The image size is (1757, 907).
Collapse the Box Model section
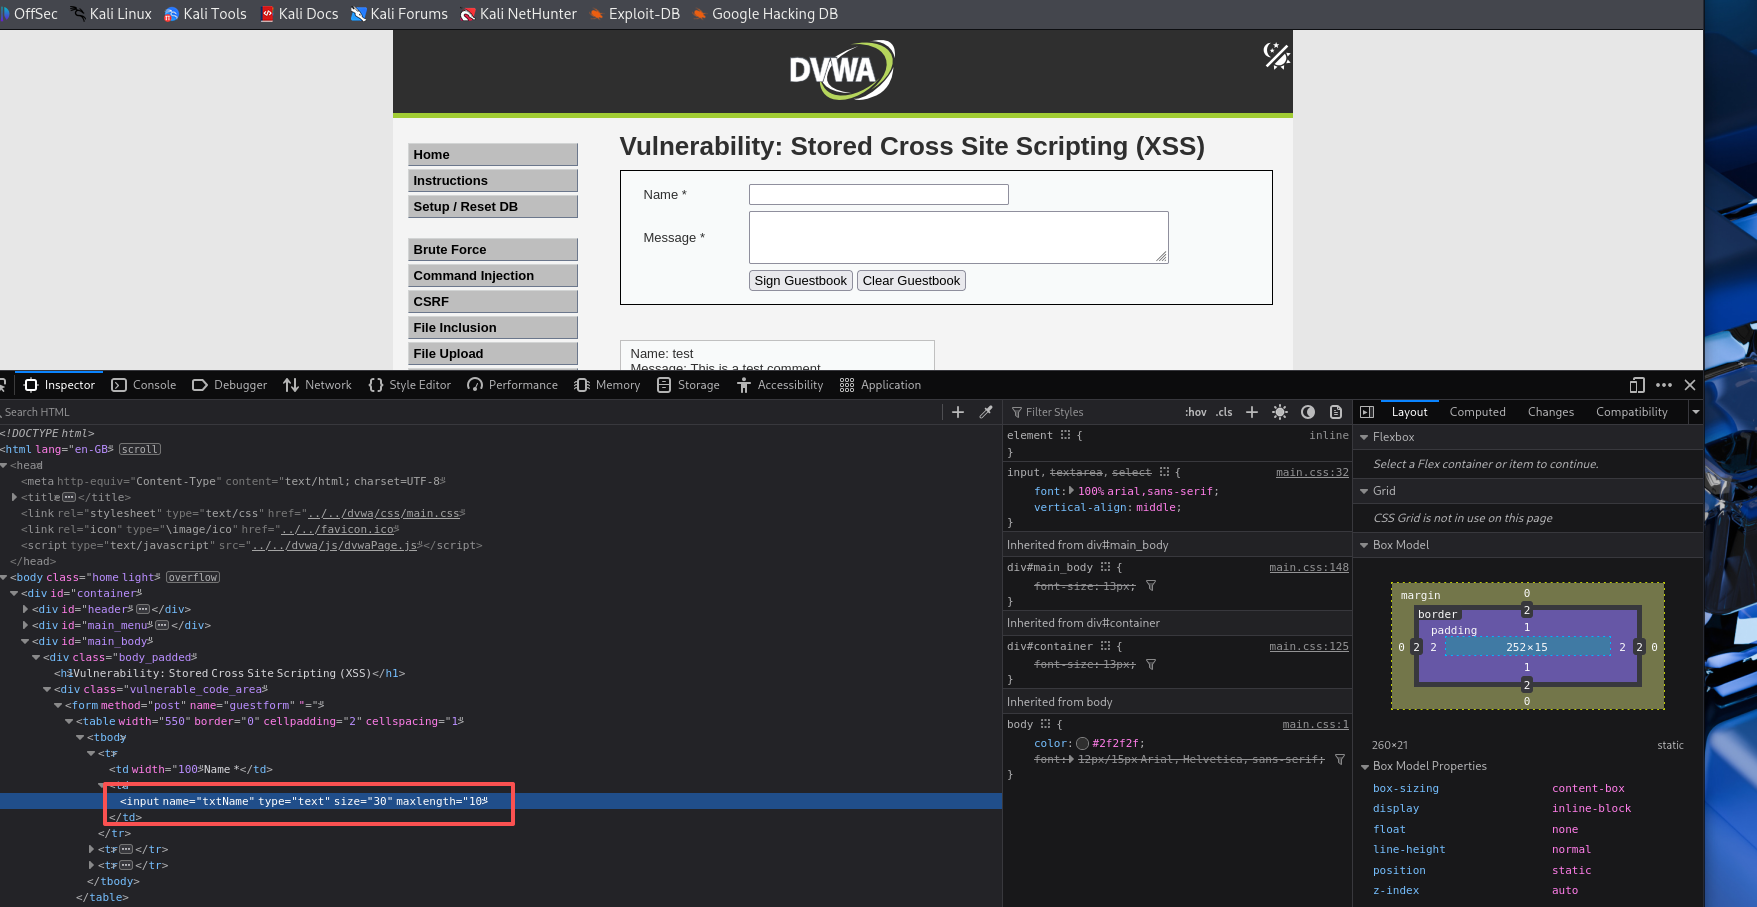1364,545
